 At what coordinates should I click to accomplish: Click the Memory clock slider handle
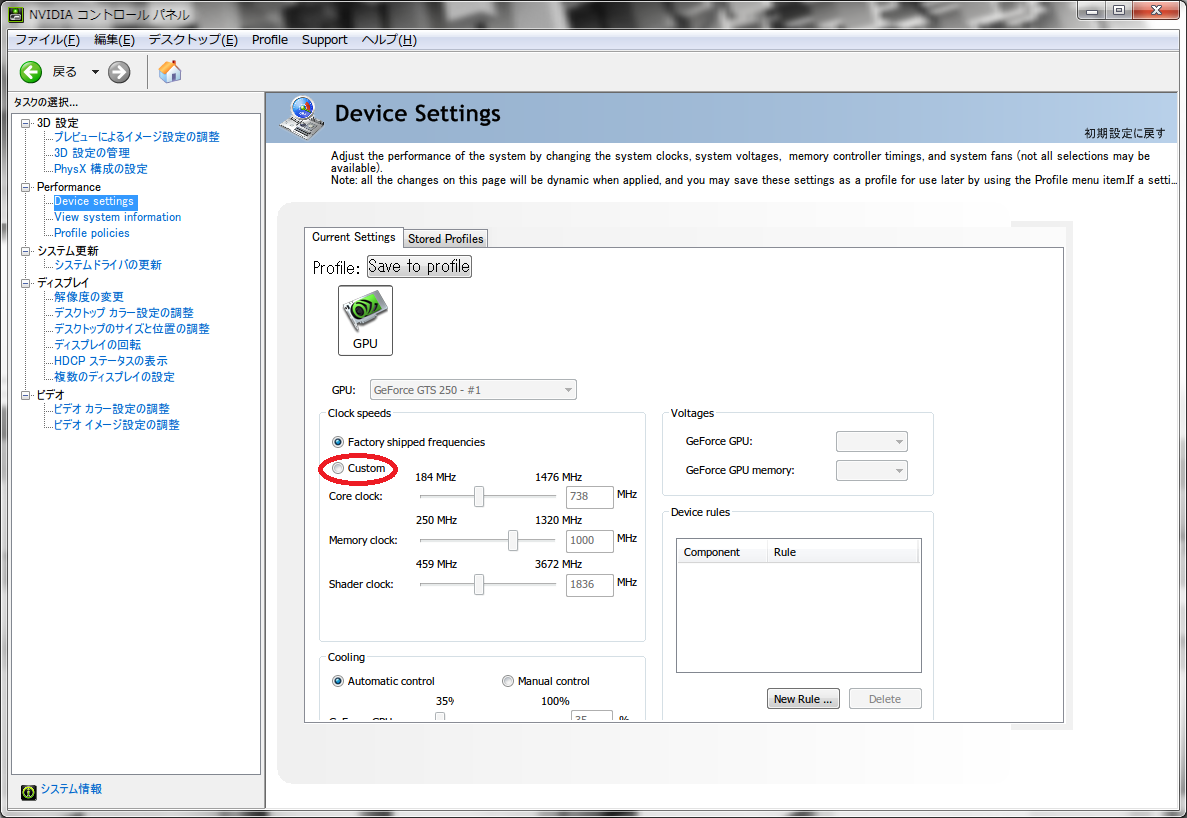(x=512, y=540)
